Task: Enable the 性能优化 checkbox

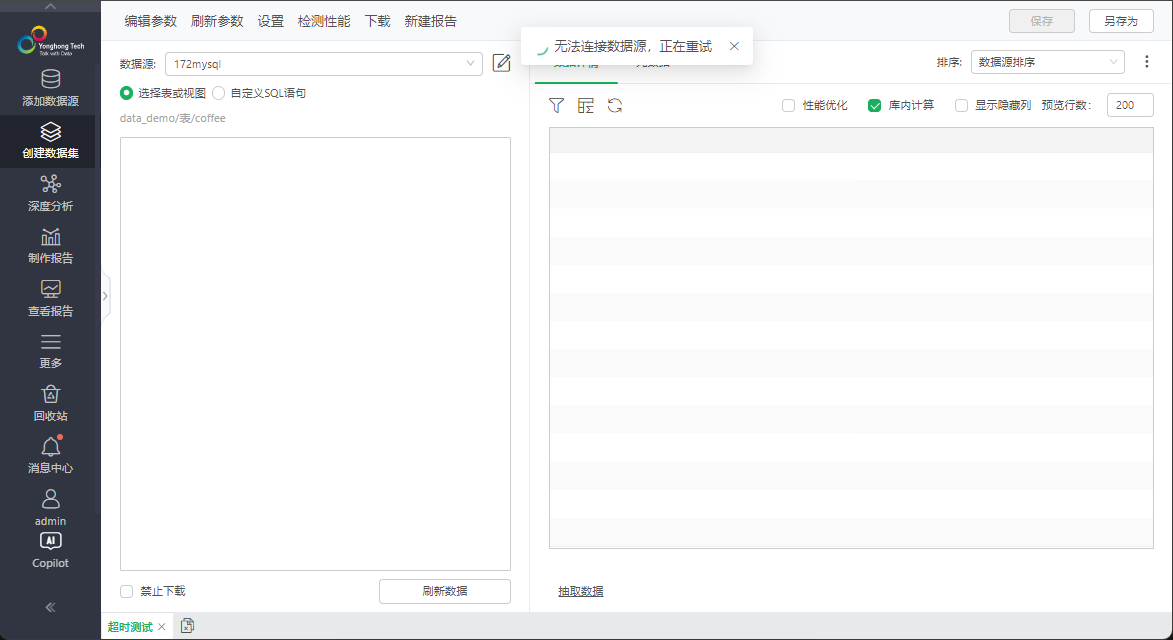Action: pos(788,105)
